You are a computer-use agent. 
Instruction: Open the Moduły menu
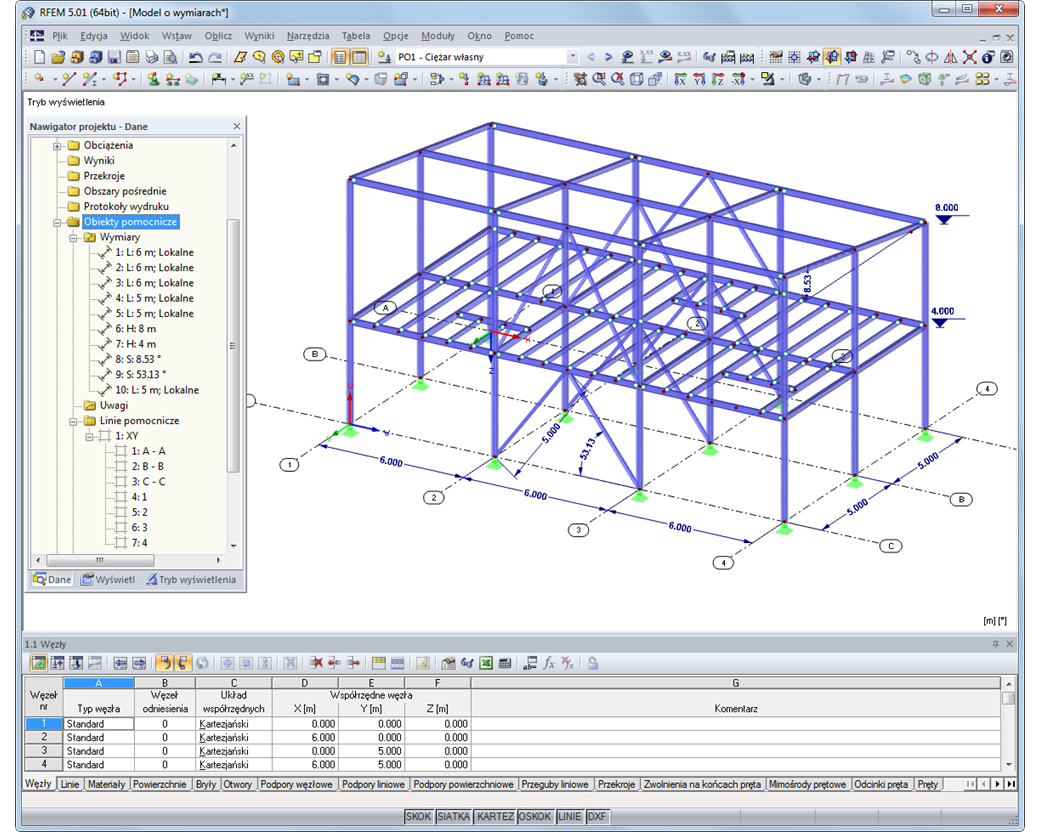[x=438, y=36]
